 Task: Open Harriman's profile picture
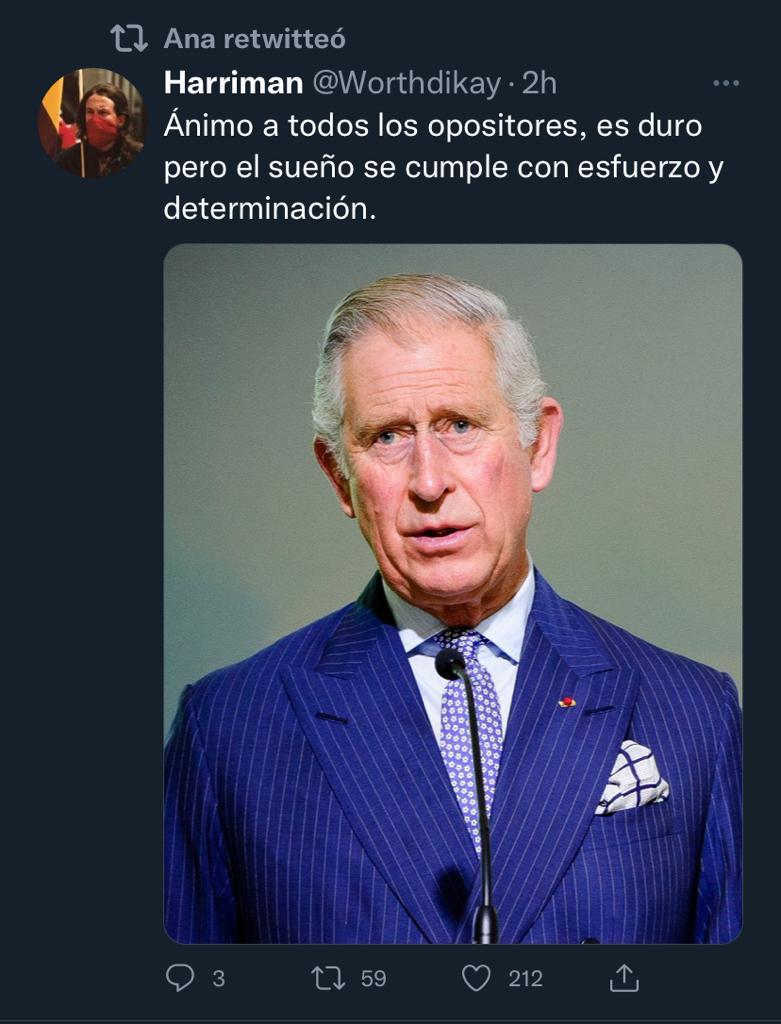point(92,122)
